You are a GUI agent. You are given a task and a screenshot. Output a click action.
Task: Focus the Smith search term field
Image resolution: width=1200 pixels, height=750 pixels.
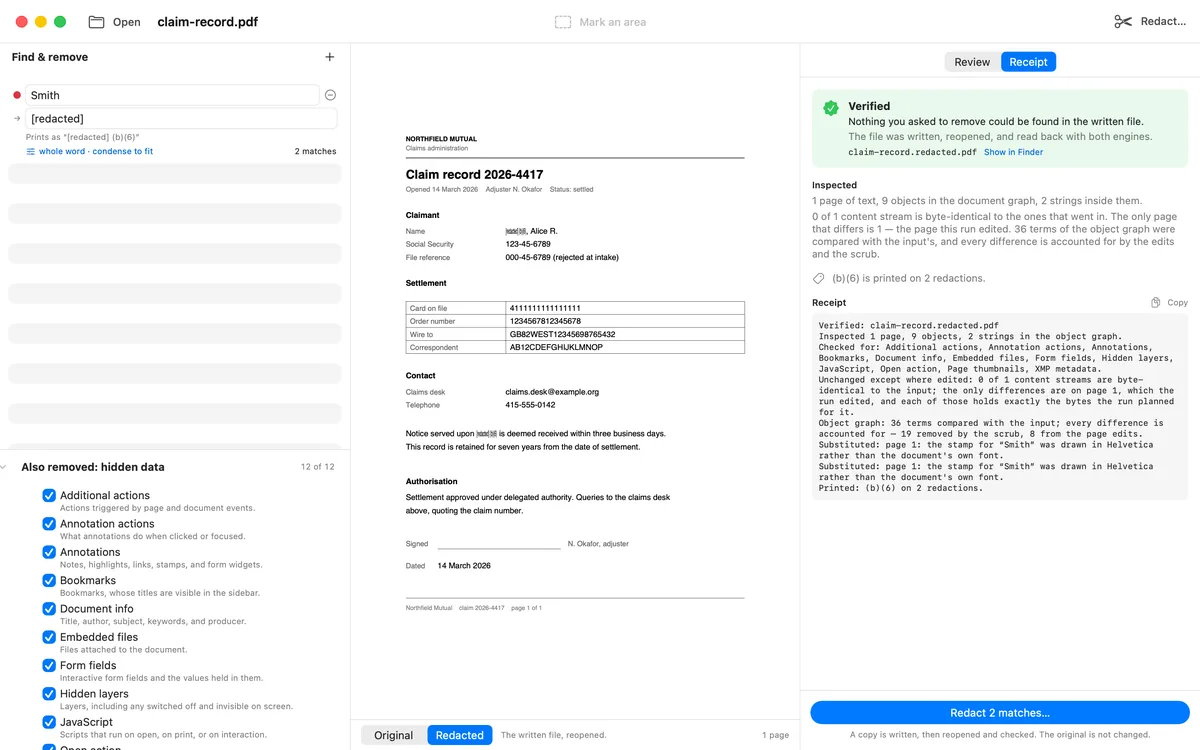click(173, 95)
